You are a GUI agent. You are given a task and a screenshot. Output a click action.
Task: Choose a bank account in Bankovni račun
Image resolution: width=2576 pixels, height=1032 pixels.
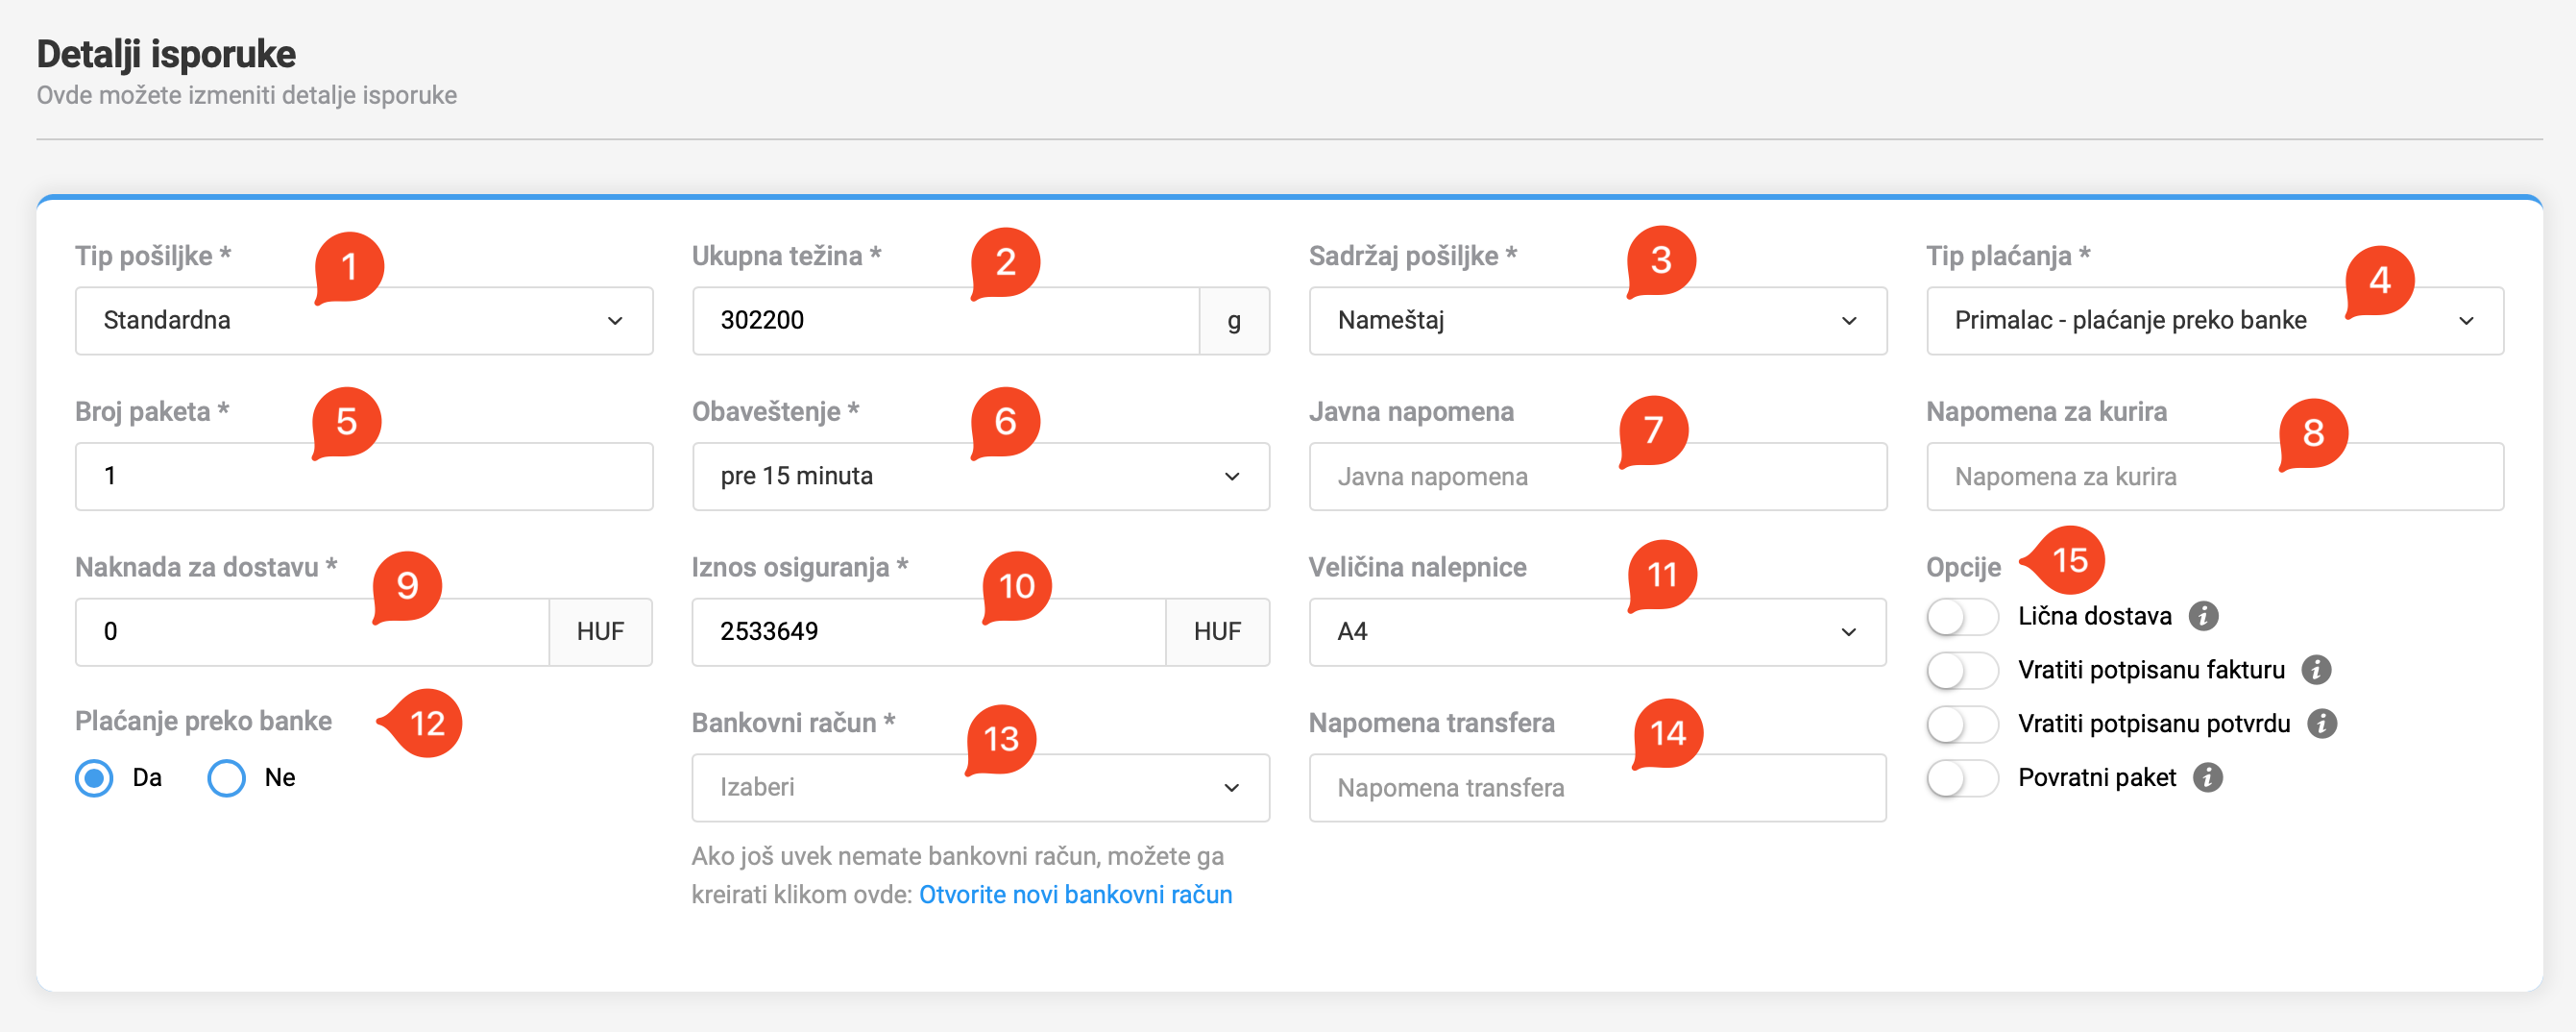click(980, 788)
